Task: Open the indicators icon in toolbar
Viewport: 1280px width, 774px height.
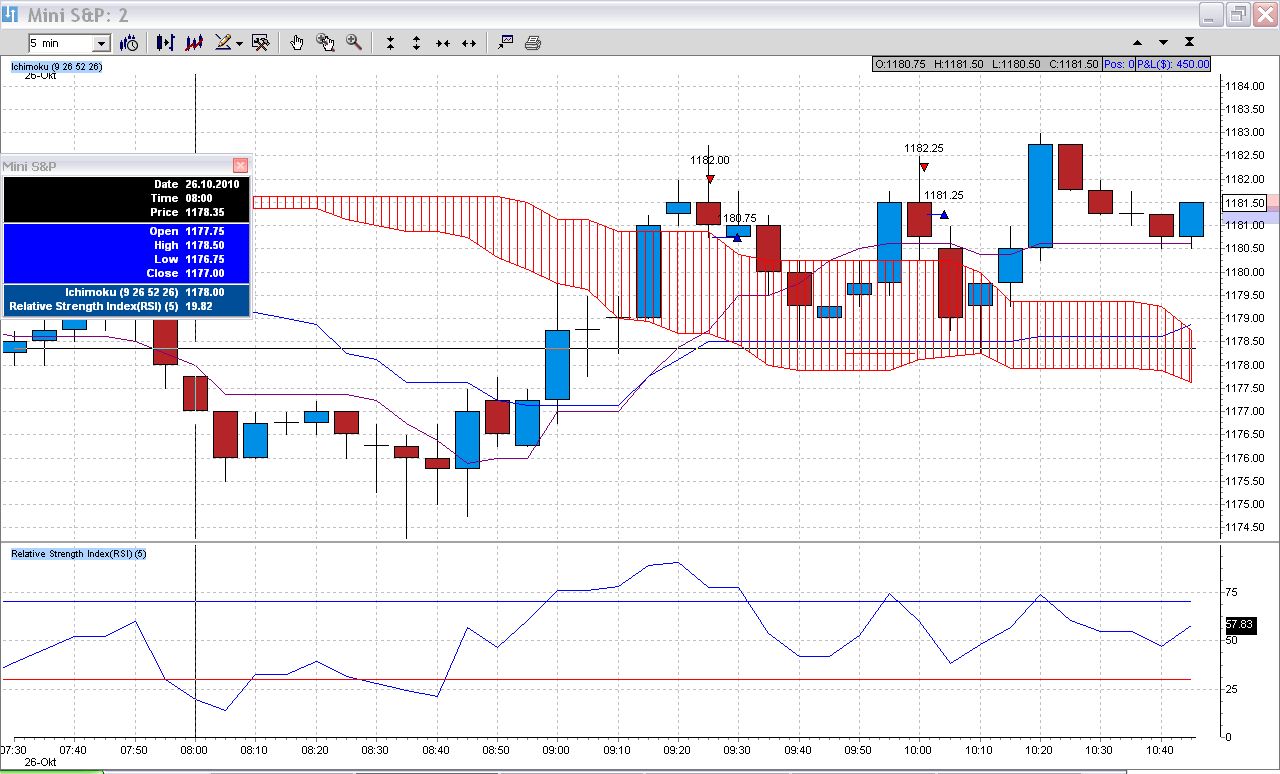Action: point(194,43)
